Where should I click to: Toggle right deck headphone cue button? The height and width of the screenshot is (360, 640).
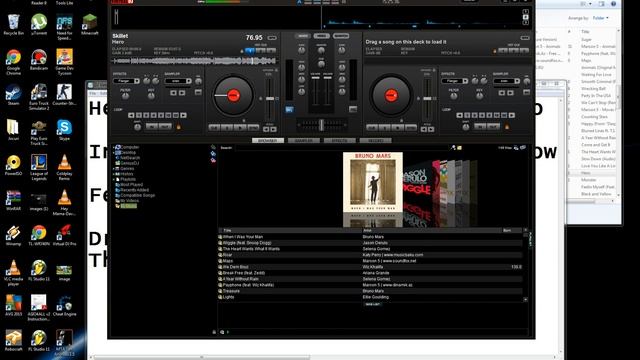[x=353, y=109]
